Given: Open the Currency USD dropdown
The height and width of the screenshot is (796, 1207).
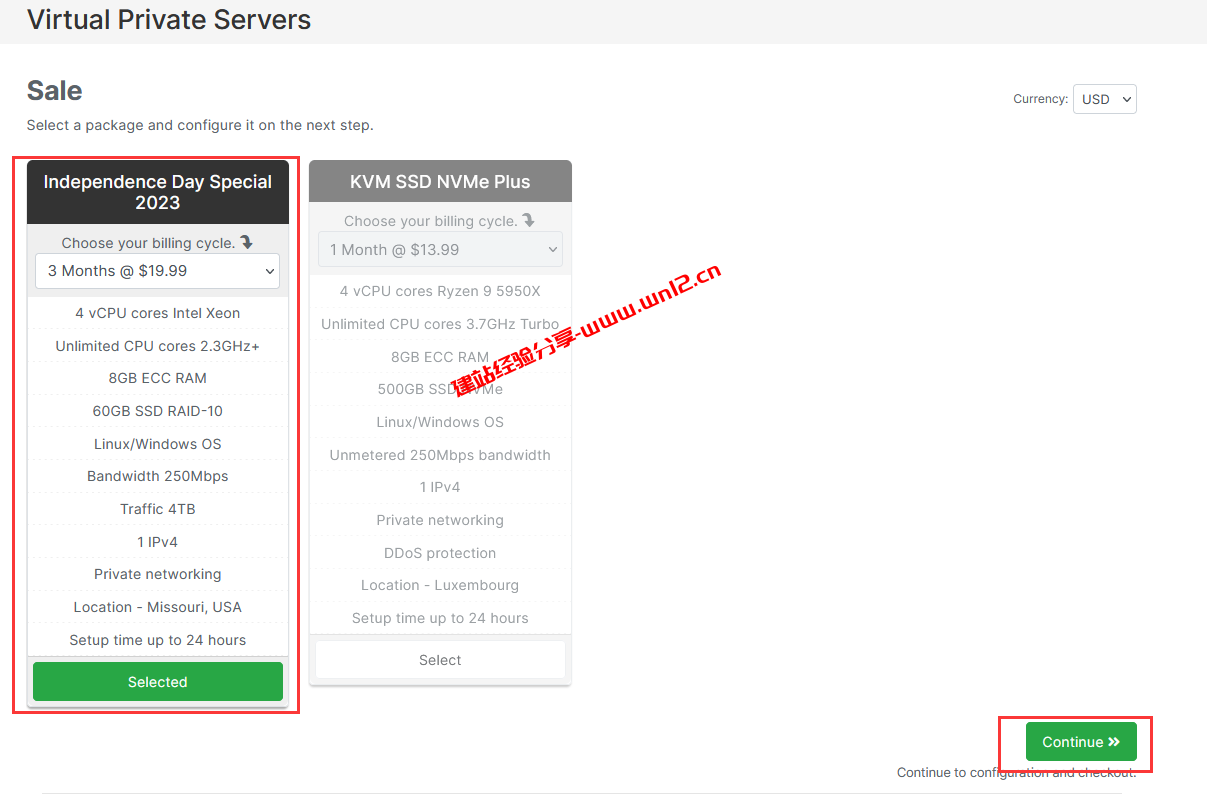Looking at the screenshot, I should (1104, 99).
